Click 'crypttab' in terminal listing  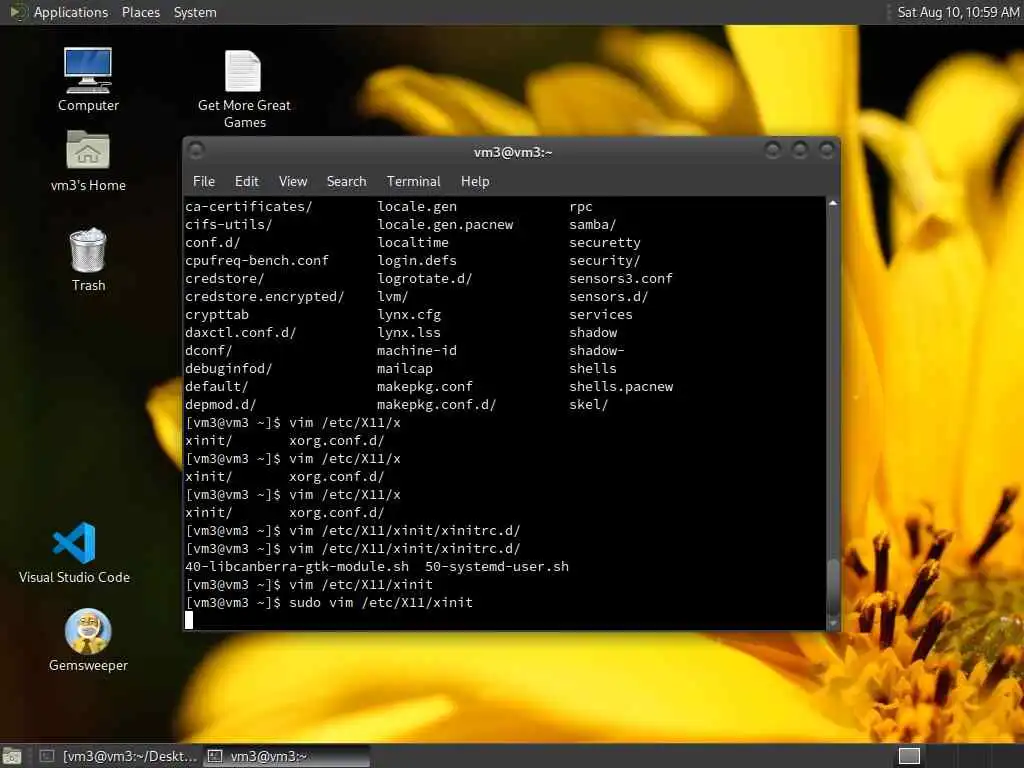tap(217, 315)
